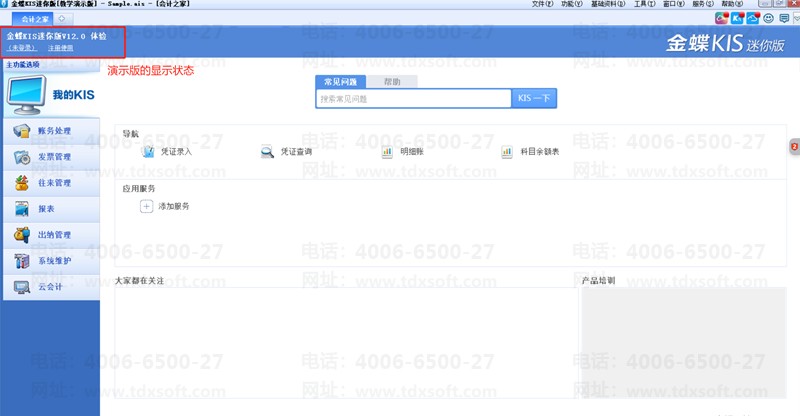Click the 大家都在关注 heading
The width and height of the screenshot is (800, 416).
(139, 281)
